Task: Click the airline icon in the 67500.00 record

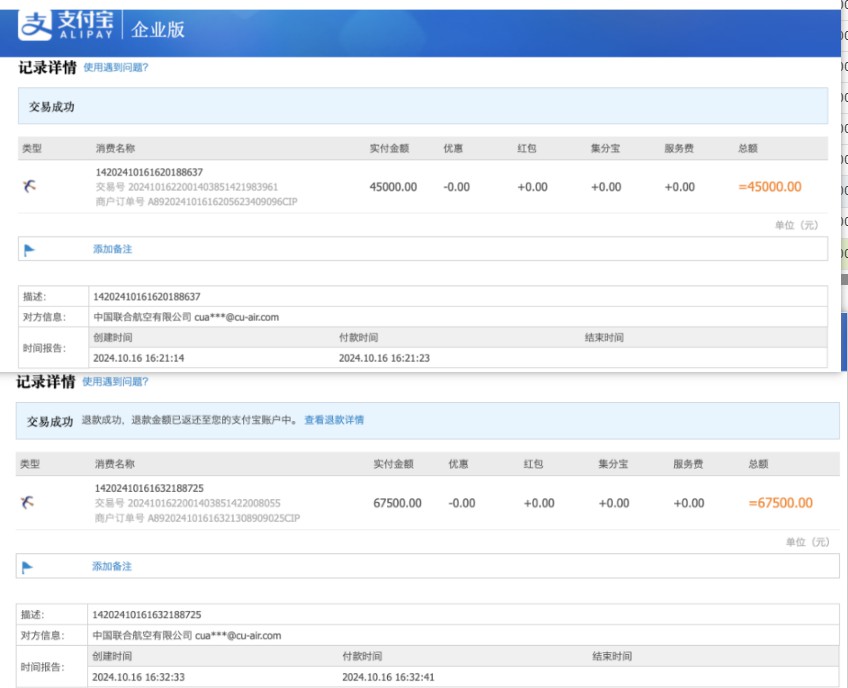Action: (x=27, y=503)
